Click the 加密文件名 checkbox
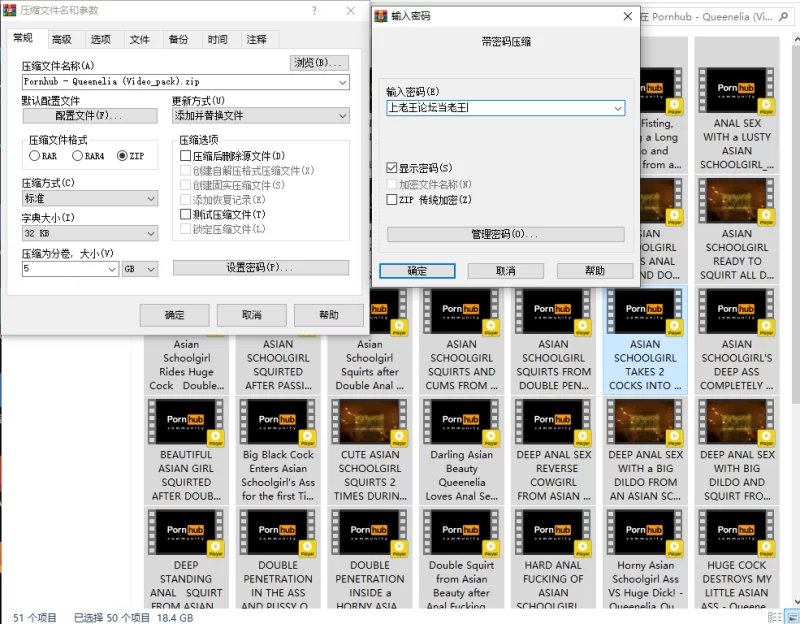 392,184
